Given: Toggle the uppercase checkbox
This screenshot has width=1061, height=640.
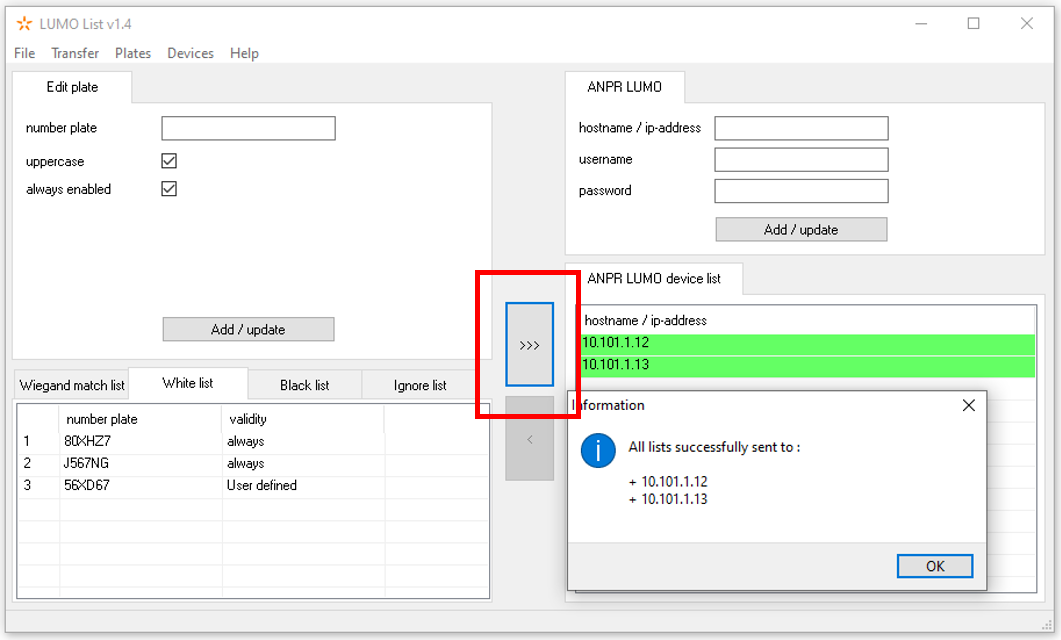Looking at the screenshot, I should (x=169, y=161).
